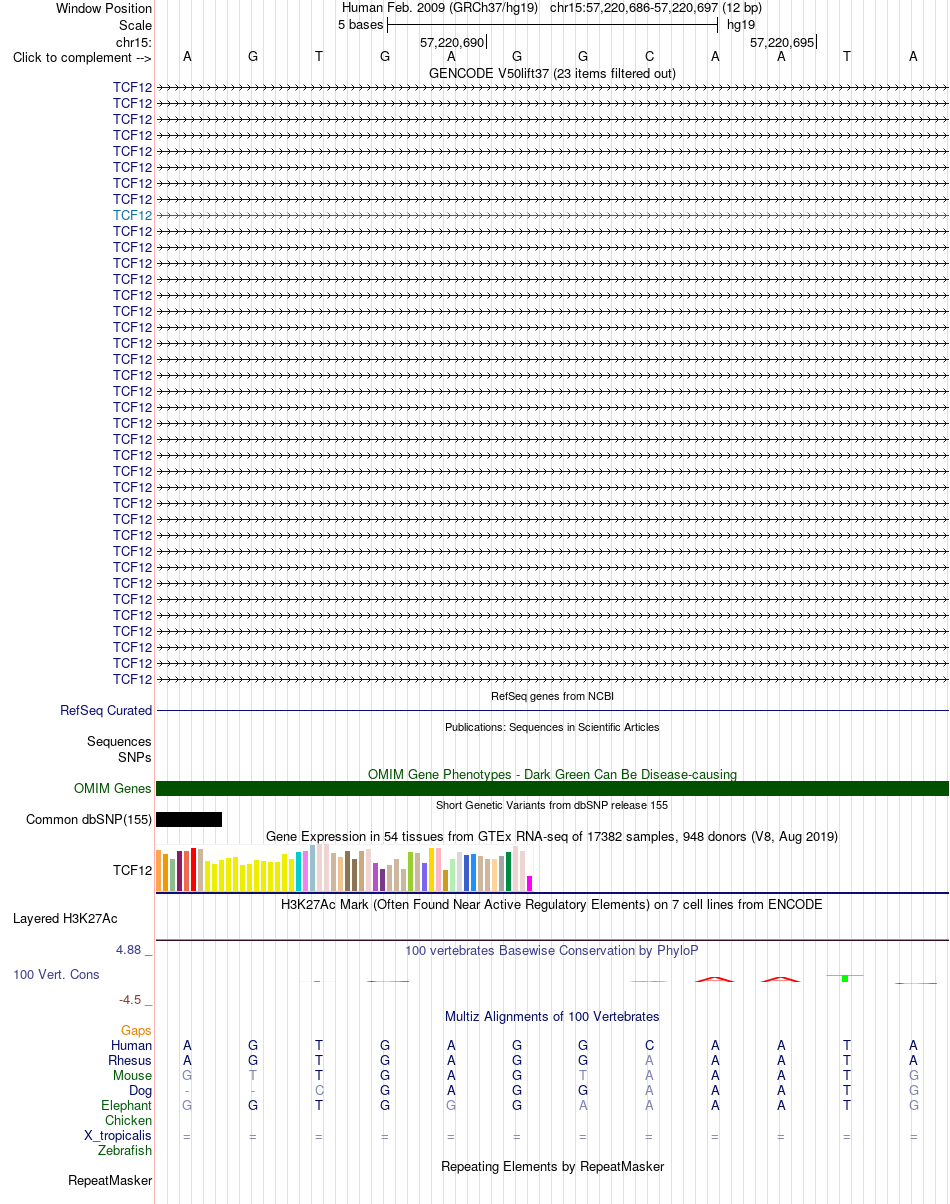
Task: Click the RefSeq Curated track label
Action: tap(106, 710)
